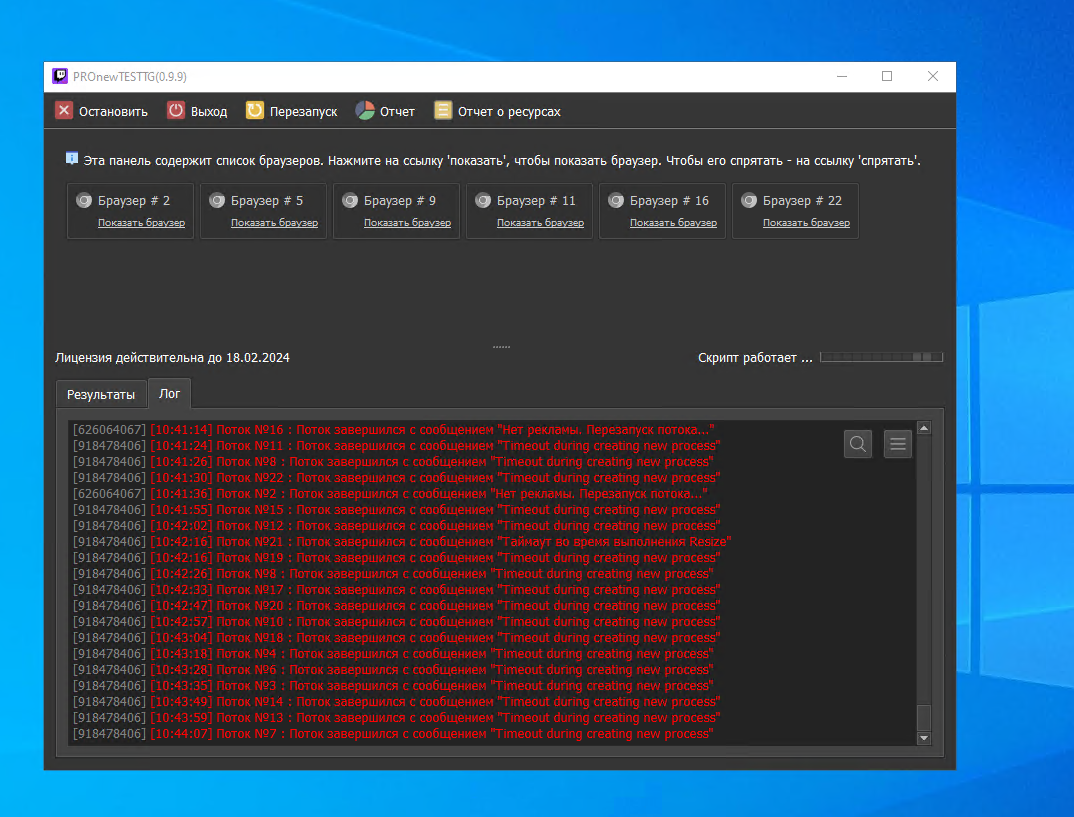Show browser # 5 via Показать браузер

coord(274,223)
